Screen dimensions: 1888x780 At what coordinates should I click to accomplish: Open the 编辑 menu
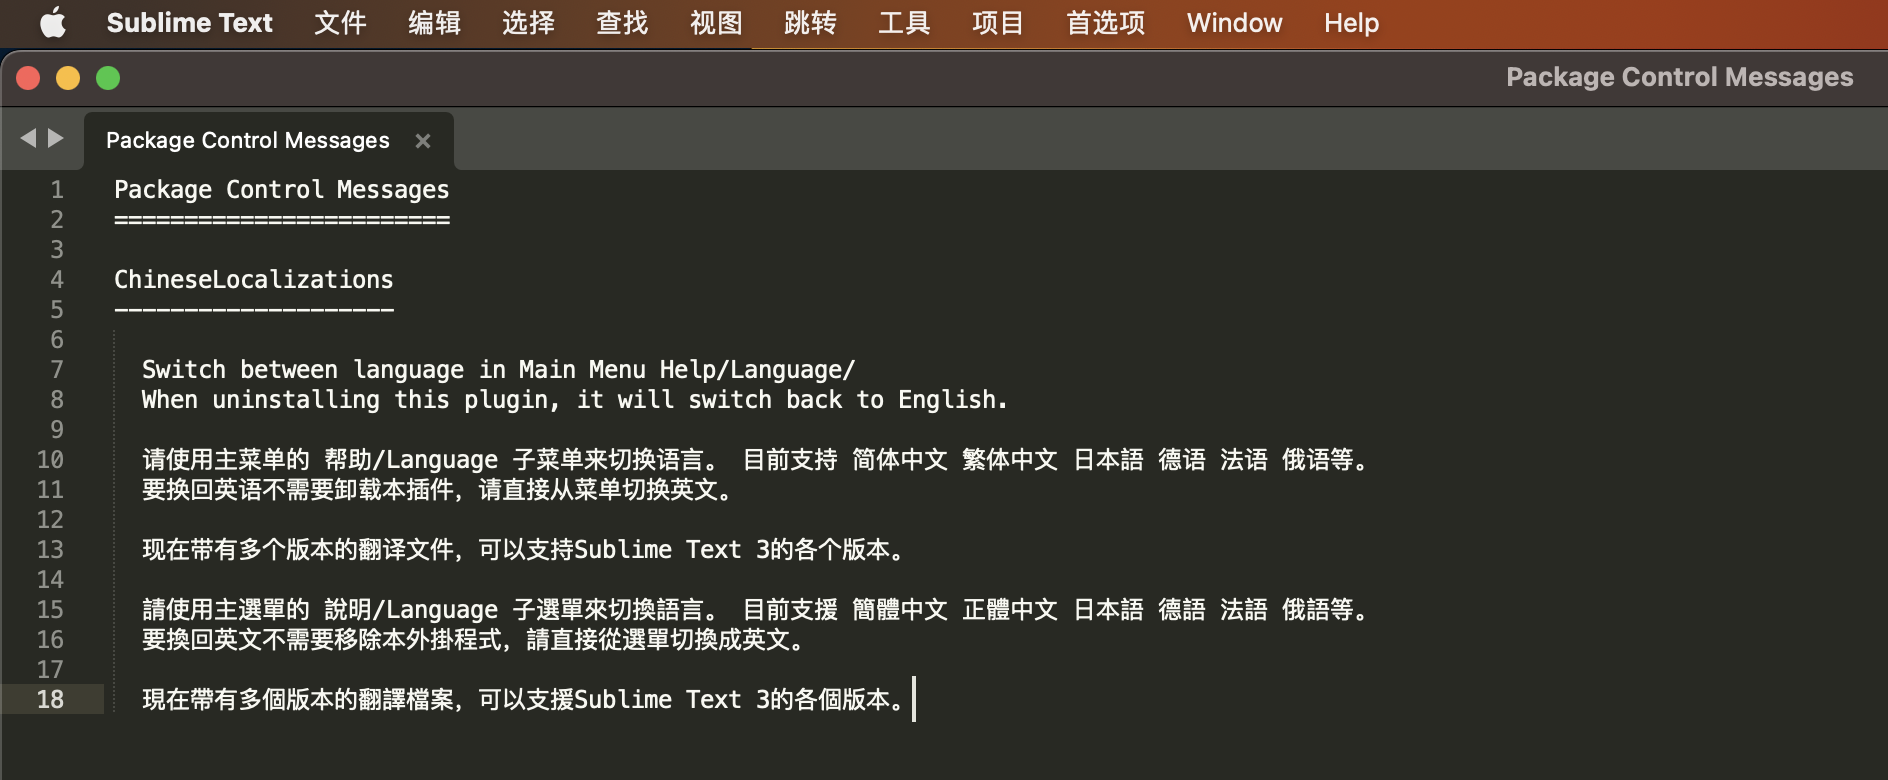(x=434, y=23)
